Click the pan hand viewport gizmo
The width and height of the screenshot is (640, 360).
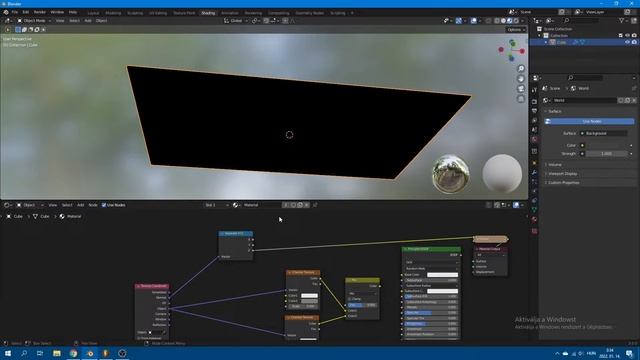(521, 79)
